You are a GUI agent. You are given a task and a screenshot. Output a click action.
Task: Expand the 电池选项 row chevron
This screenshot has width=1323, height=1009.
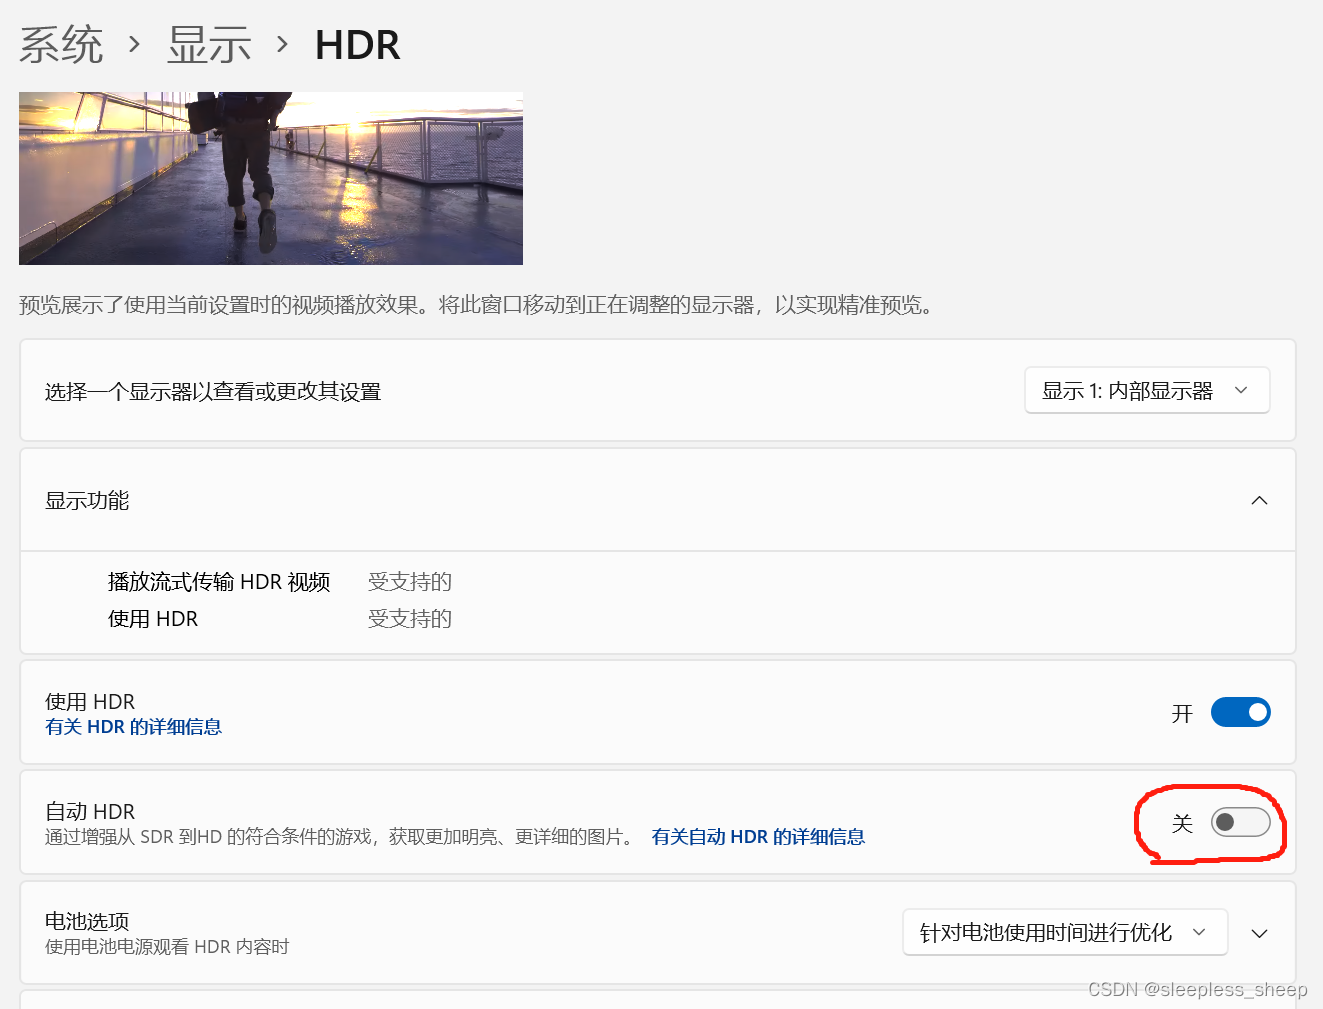(1259, 933)
